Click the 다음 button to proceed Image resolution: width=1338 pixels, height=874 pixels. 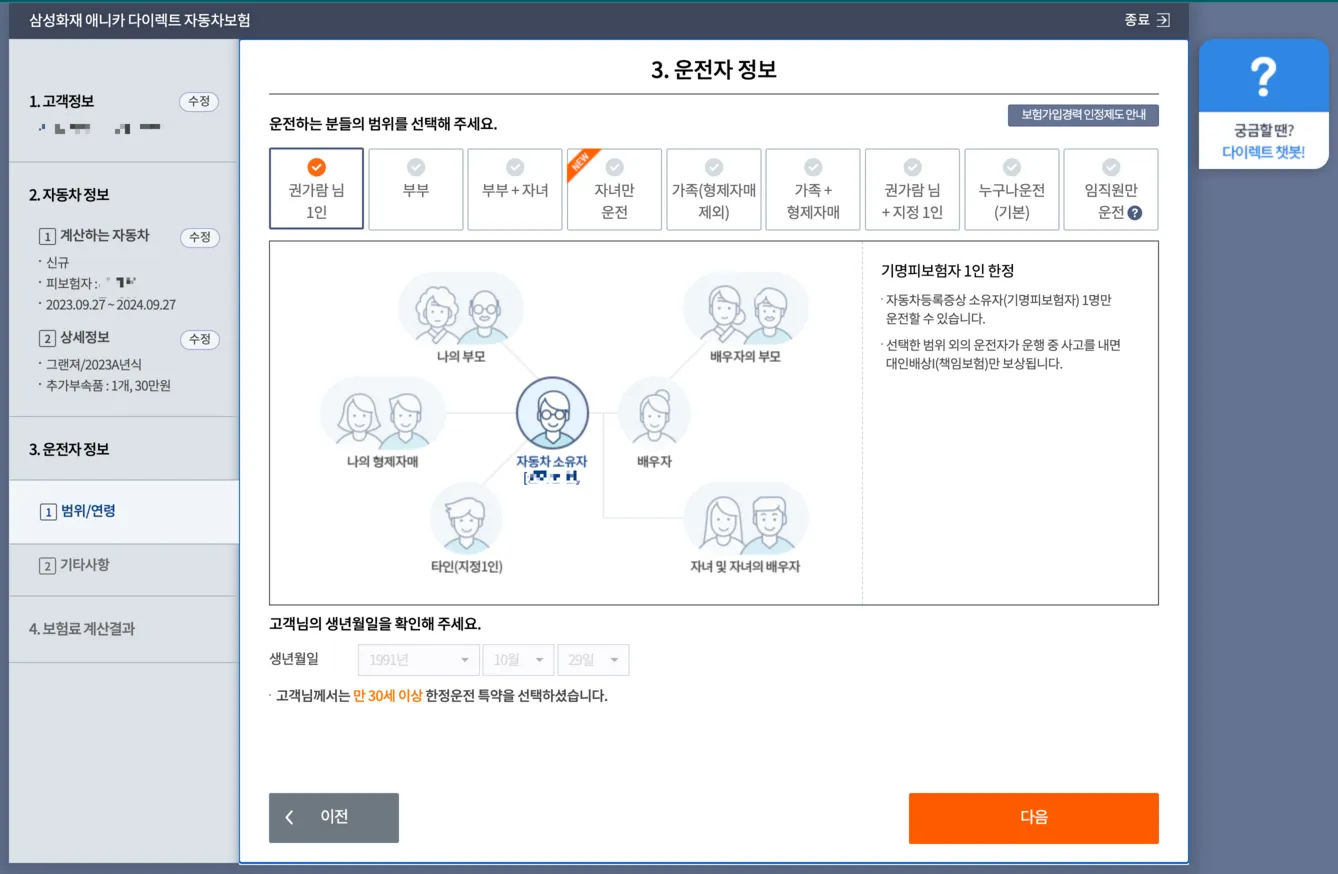1033,817
